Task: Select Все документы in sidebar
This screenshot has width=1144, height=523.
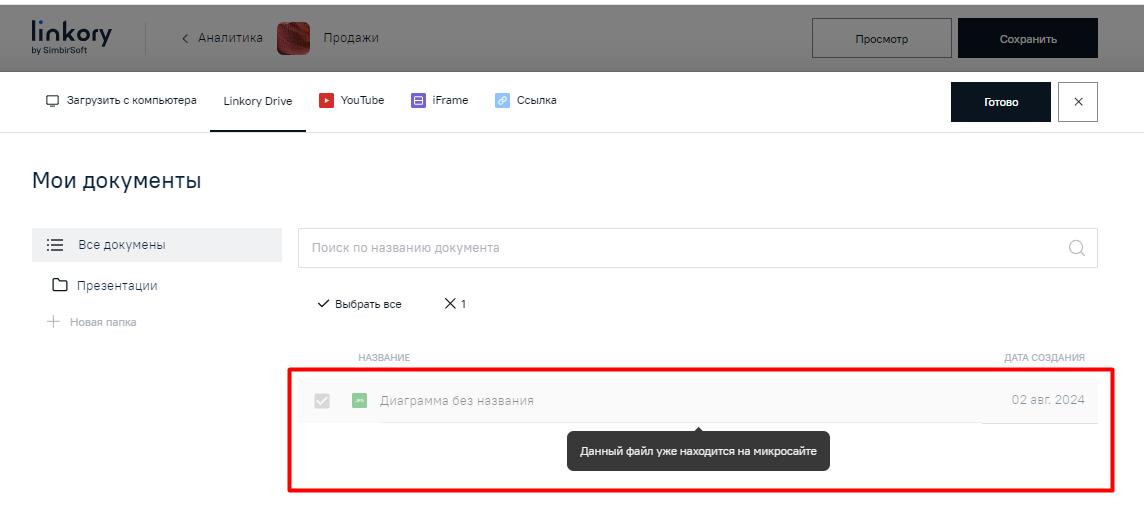Action: click(x=121, y=245)
